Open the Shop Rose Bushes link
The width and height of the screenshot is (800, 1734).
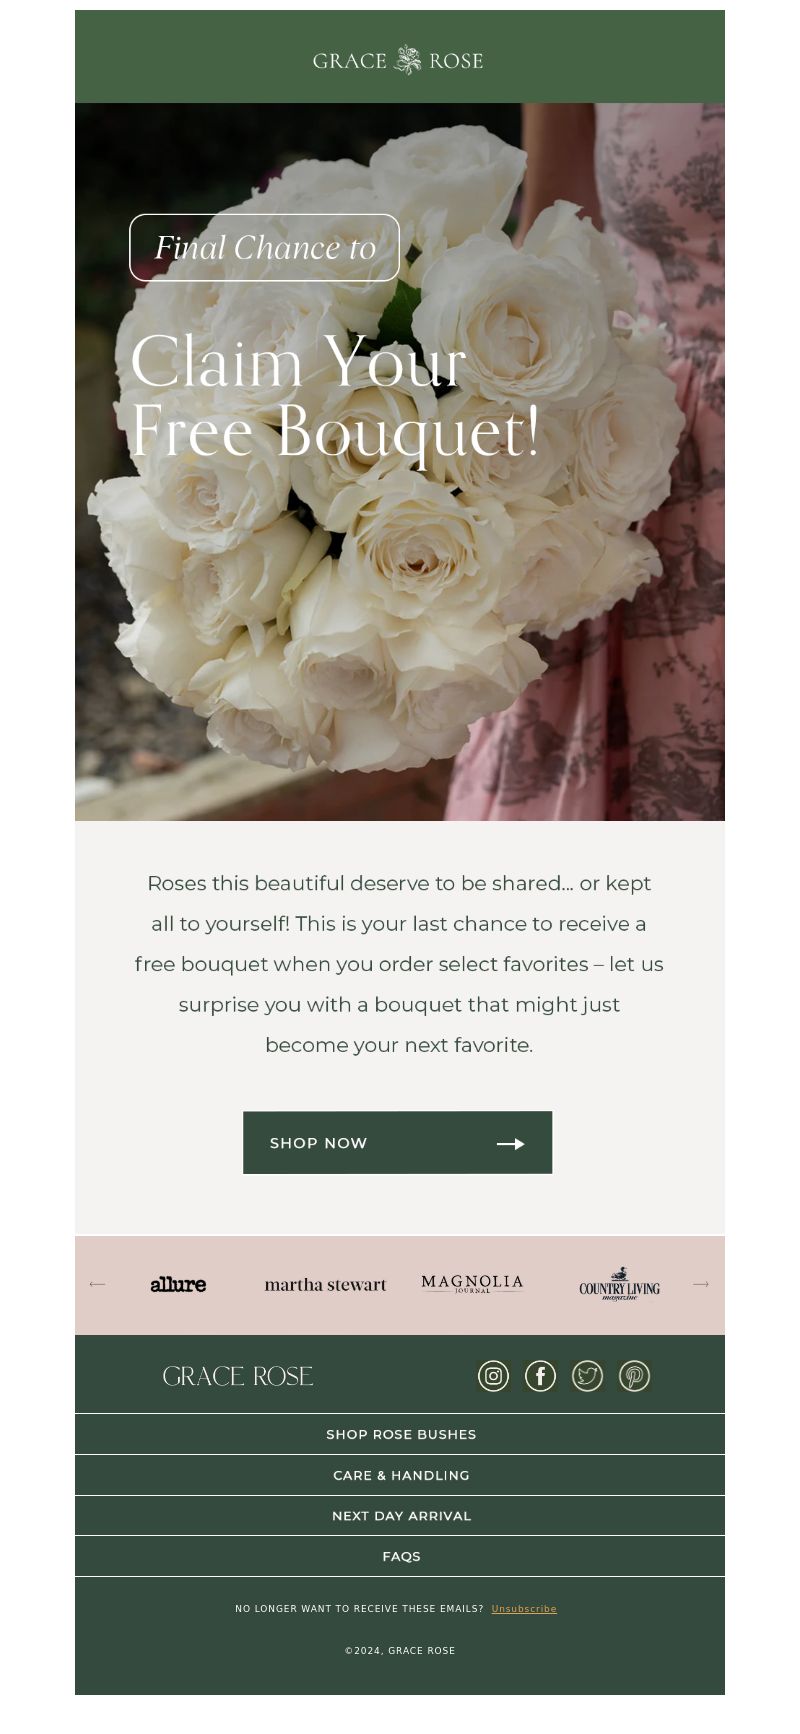pos(400,1434)
